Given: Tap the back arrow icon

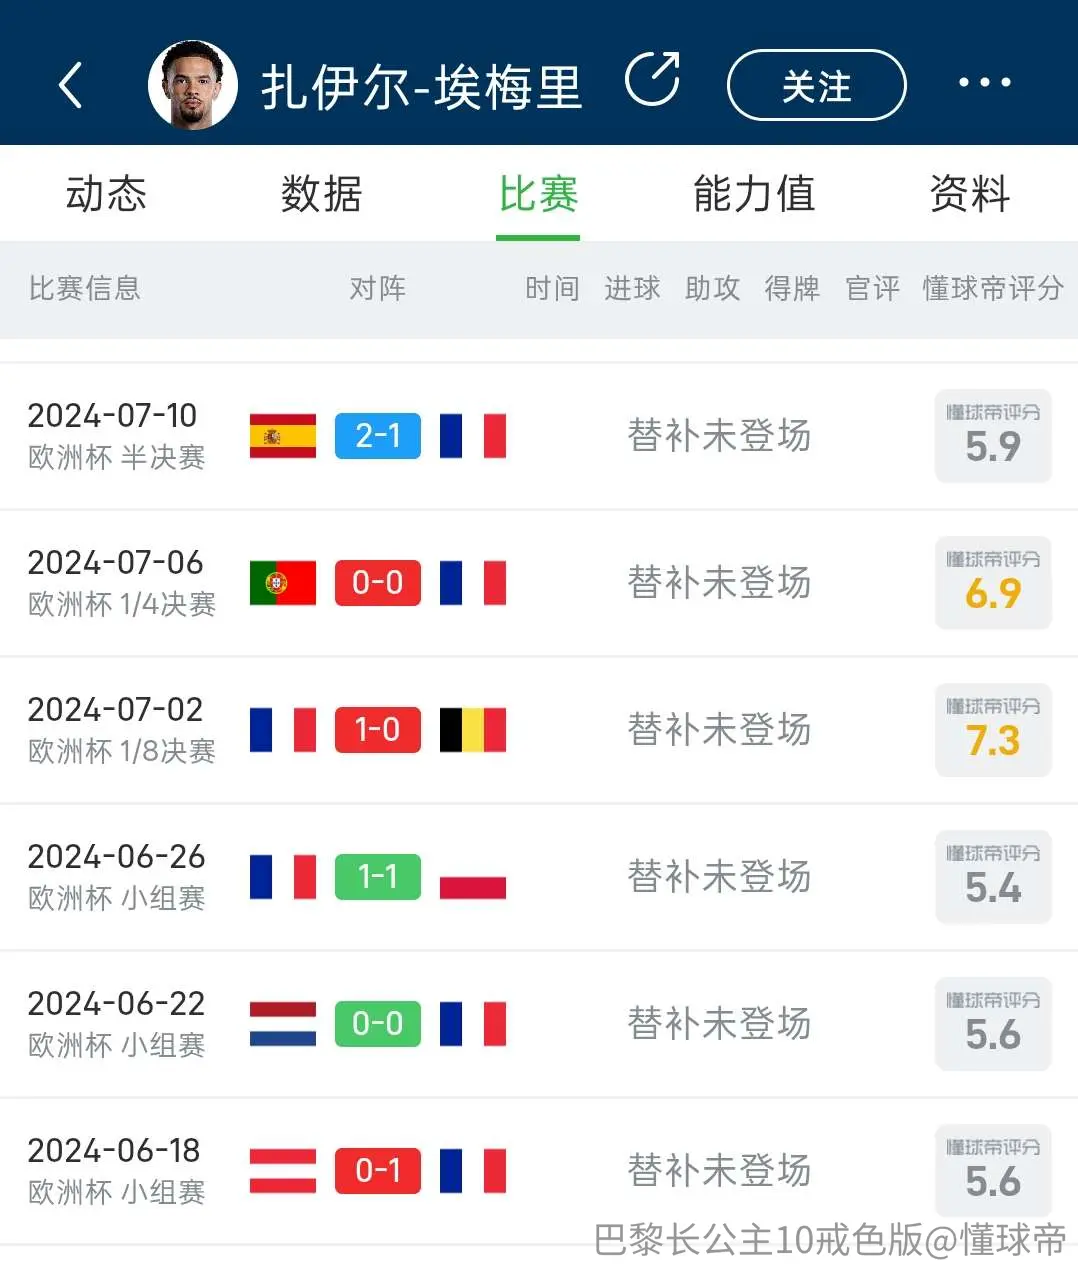Looking at the screenshot, I should tap(70, 84).
